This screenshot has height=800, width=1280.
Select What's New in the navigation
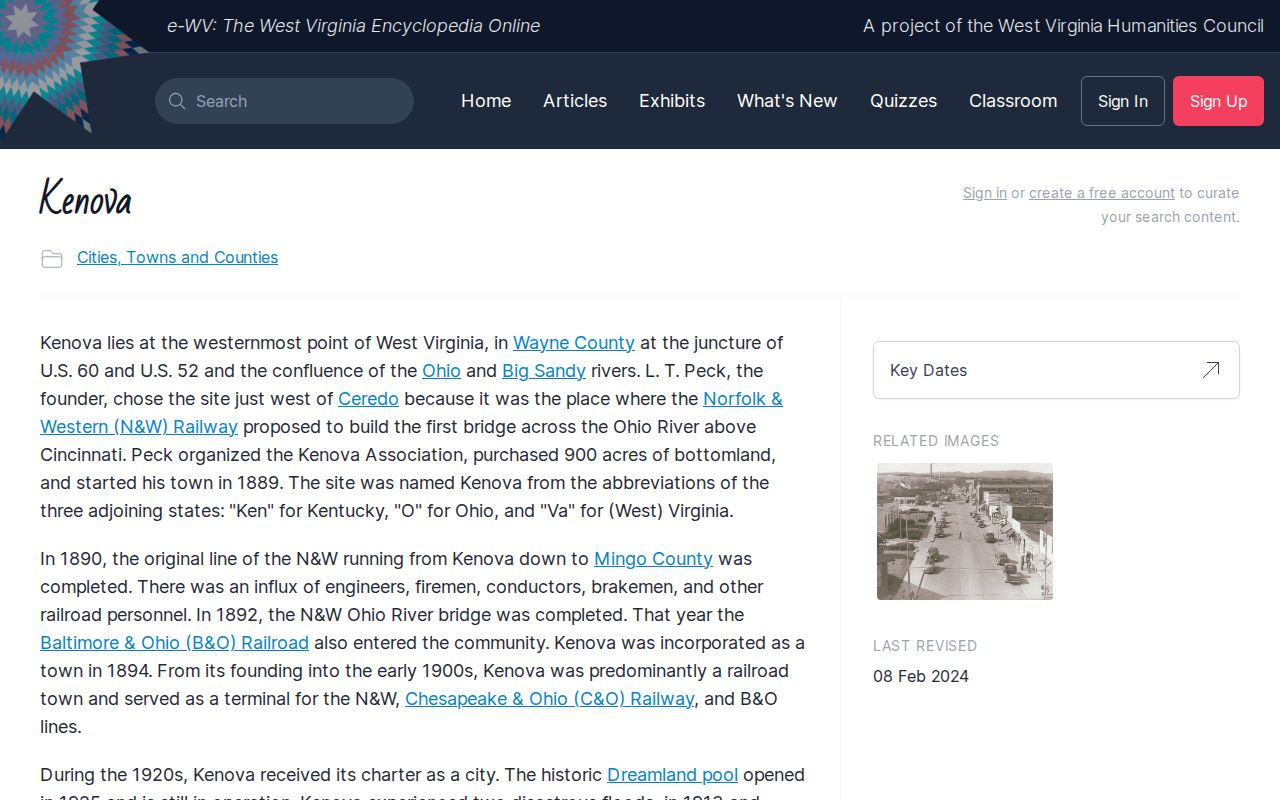(787, 101)
